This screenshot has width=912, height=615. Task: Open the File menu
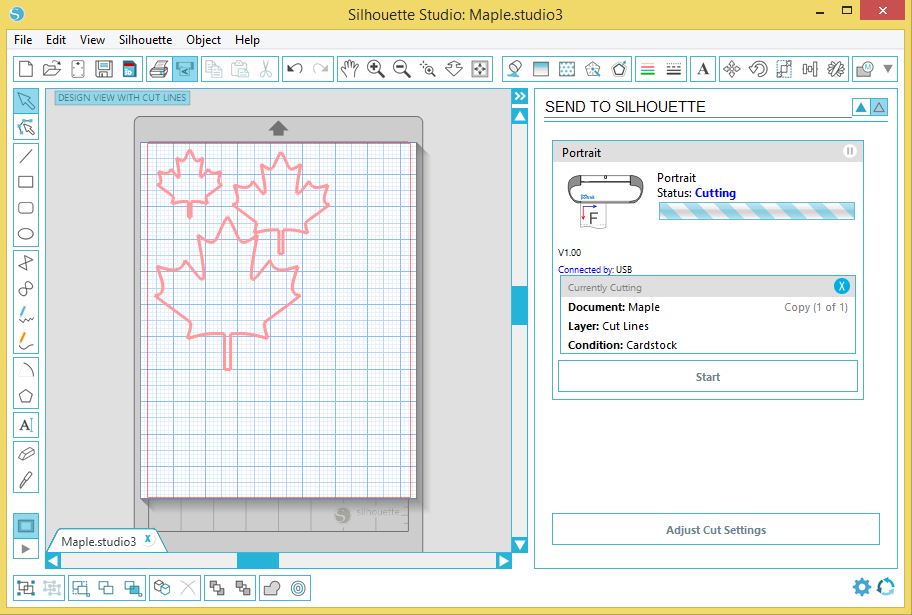(x=23, y=40)
